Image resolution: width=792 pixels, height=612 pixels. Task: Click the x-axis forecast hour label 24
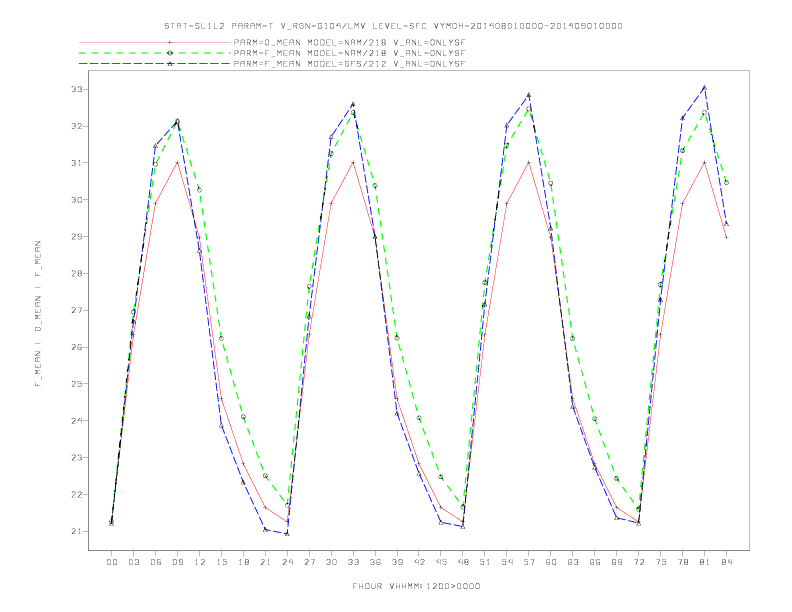tap(287, 562)
